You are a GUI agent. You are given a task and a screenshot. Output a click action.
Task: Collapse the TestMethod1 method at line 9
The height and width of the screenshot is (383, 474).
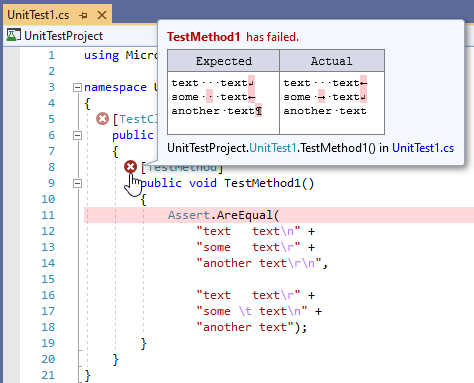(77, 183)
